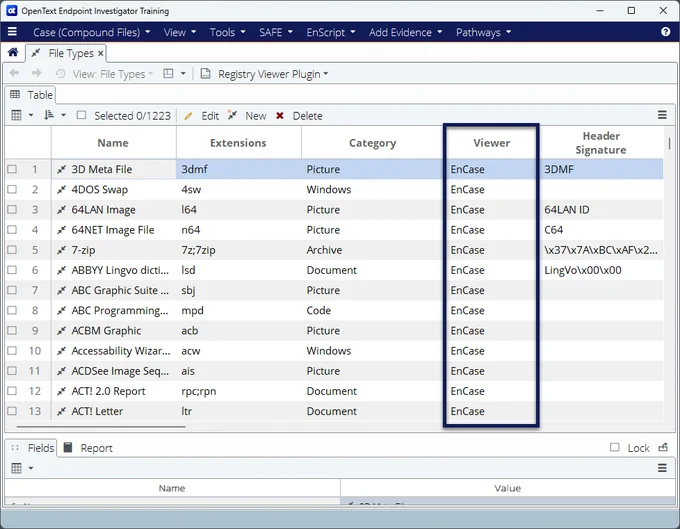
Task: Click the horizontal scrollbar under the table
Action: 101,427
